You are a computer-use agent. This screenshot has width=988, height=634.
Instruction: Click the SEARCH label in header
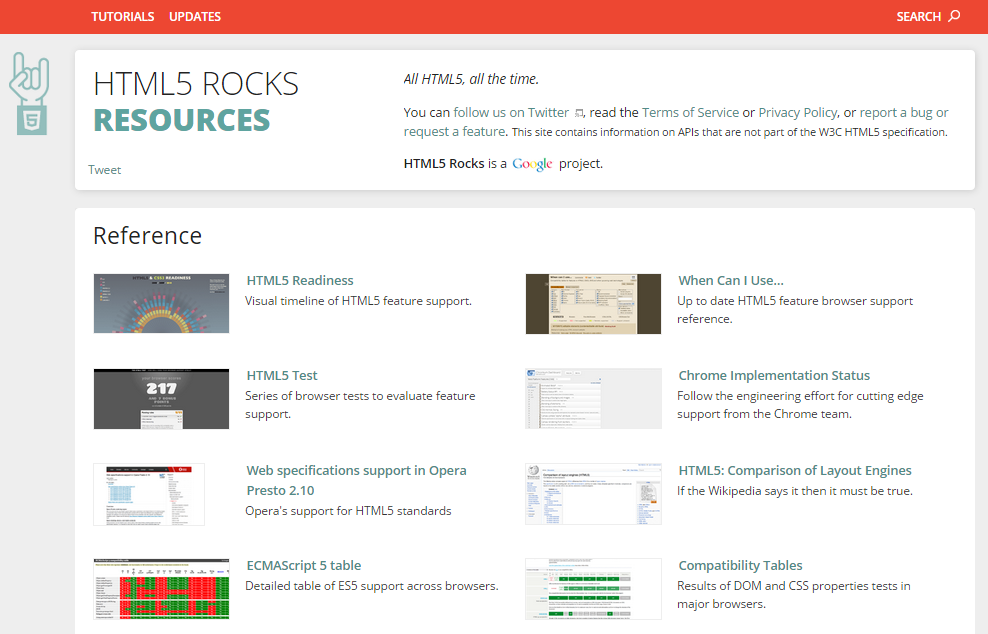click(x=919, y=16)
